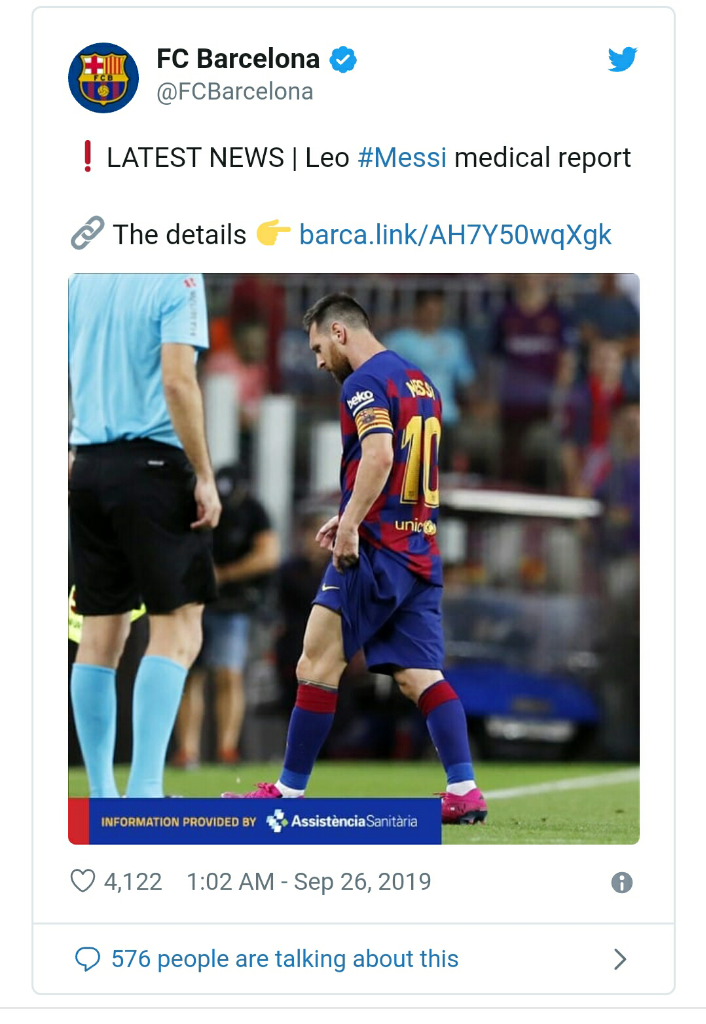Click the pointing hand emoji

273,232
